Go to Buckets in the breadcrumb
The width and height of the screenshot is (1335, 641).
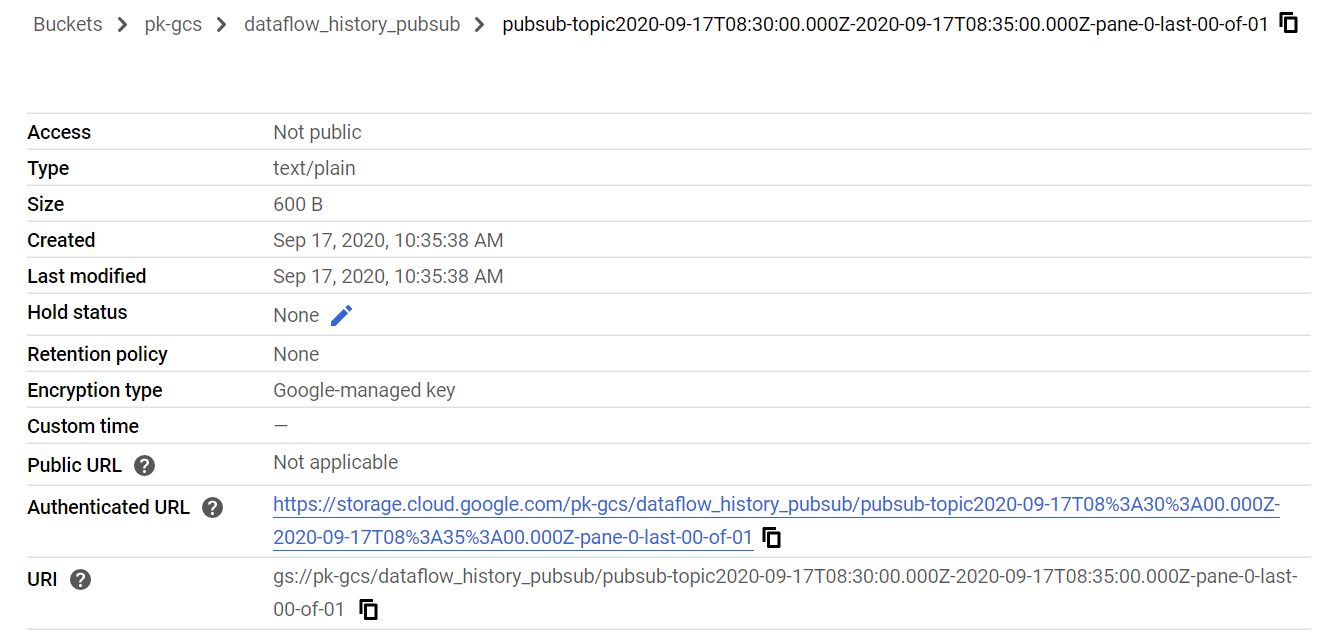[68, 24]
